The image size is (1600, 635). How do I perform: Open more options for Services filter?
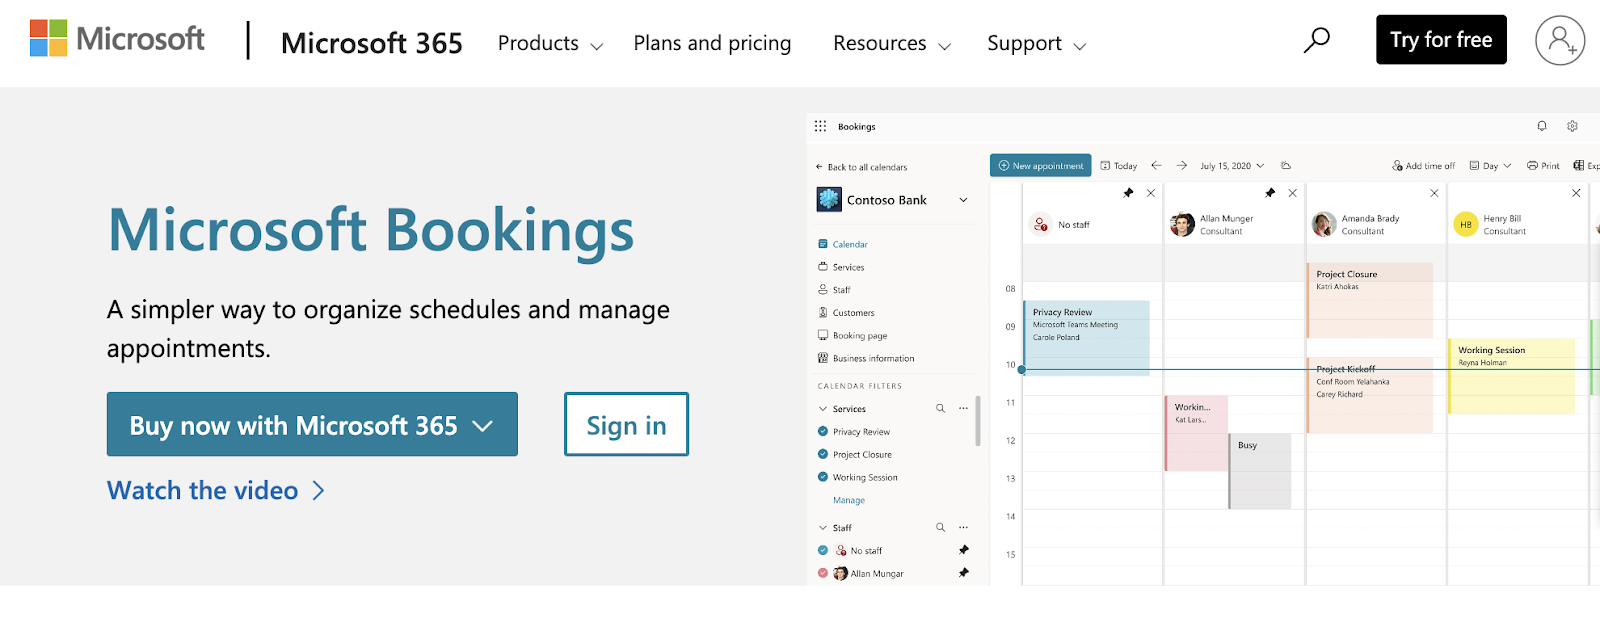[x=963, y=408]
